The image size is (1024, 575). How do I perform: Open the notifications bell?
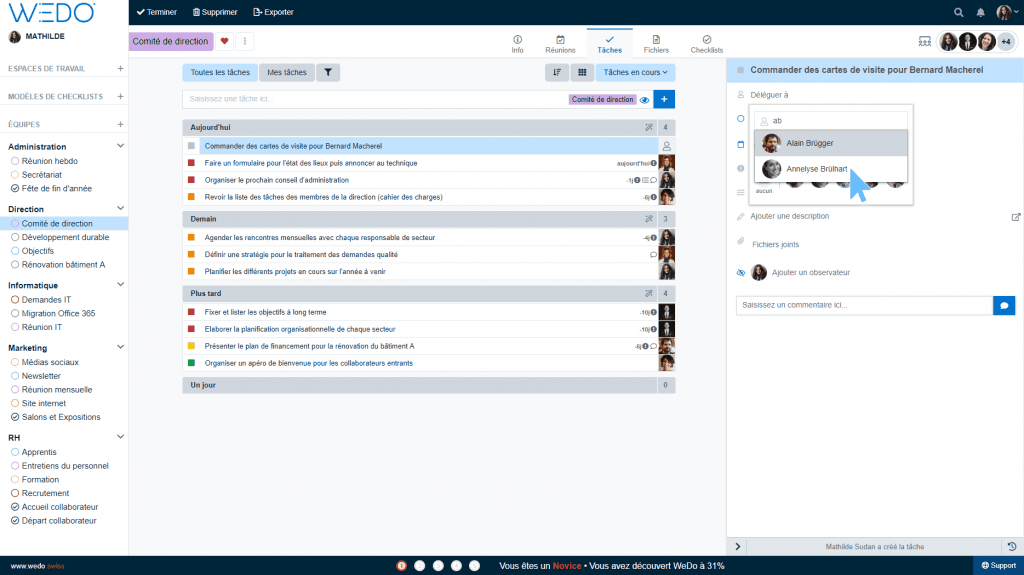(x=980, y=12)
